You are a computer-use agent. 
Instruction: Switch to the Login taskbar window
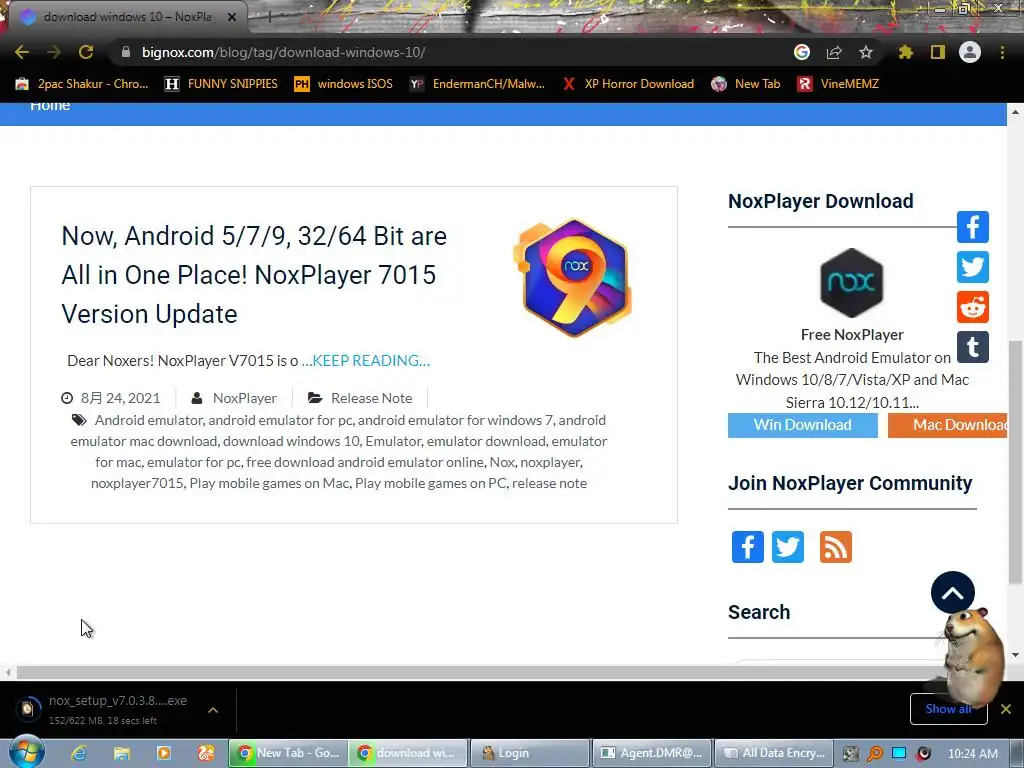(530, 753)
